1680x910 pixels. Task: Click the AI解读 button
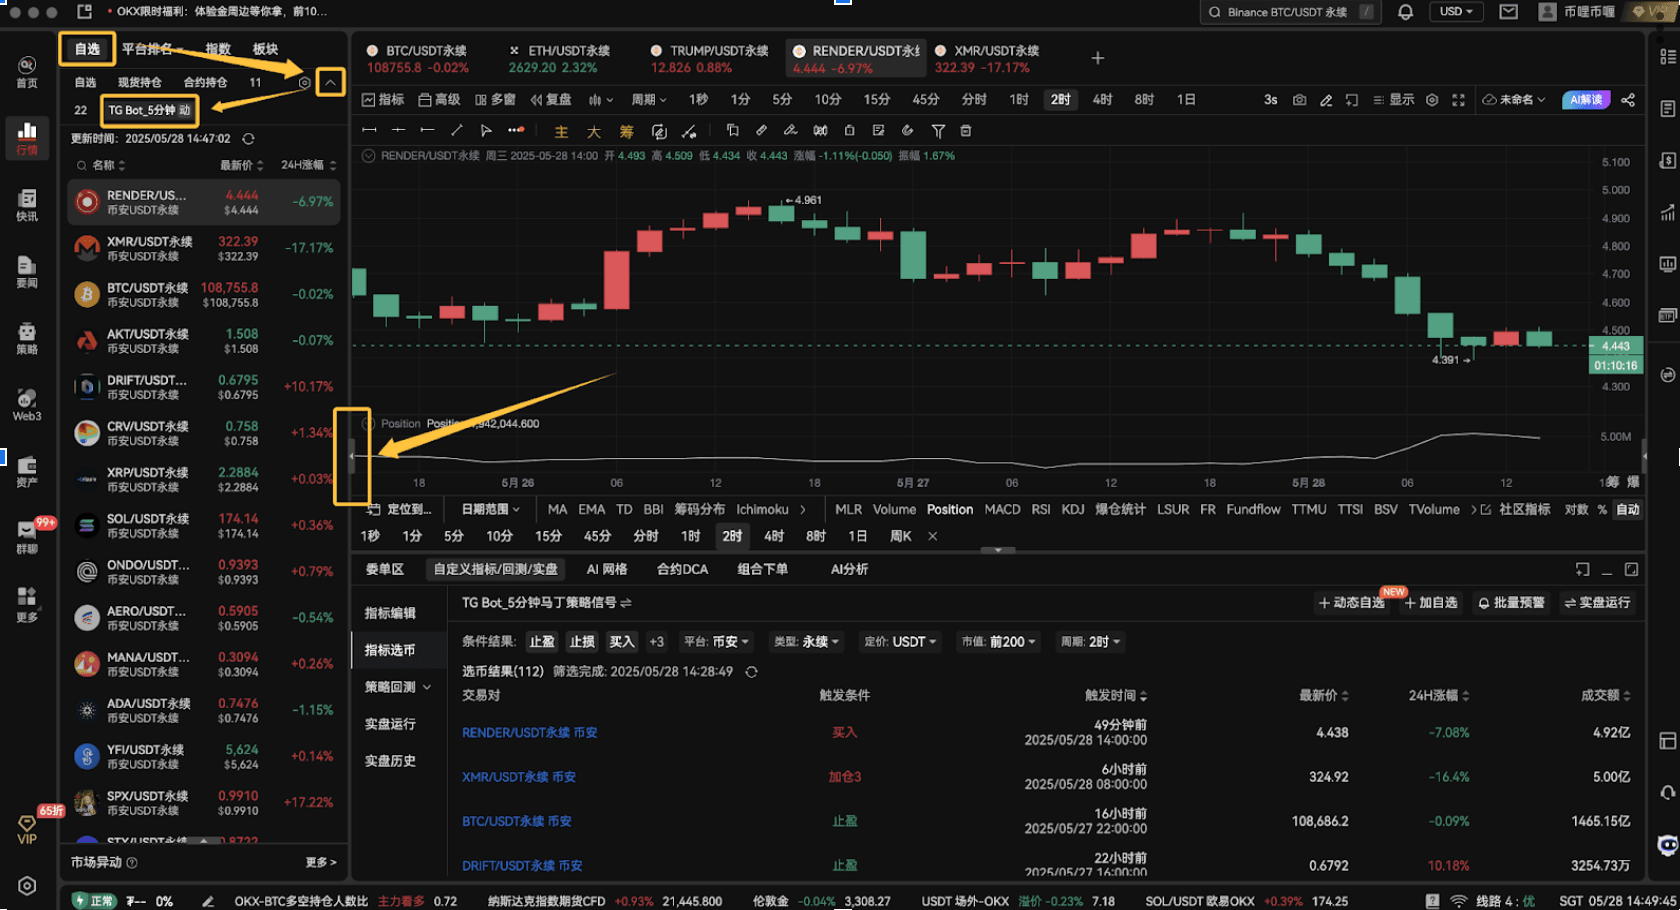(x=1586, y=100)
